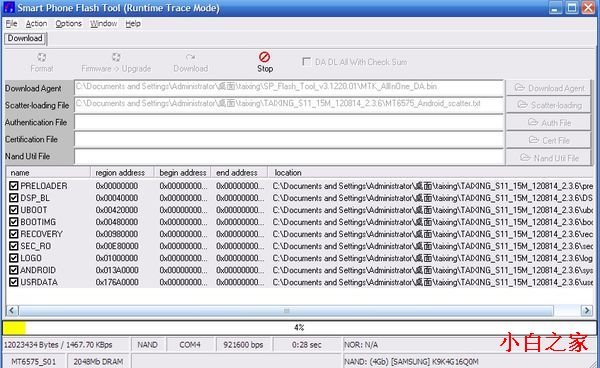Switch to the Download tab
Image resolution: width=600 pixels, height=368 pixels.
pyautogui.click(x=25, y=38)
